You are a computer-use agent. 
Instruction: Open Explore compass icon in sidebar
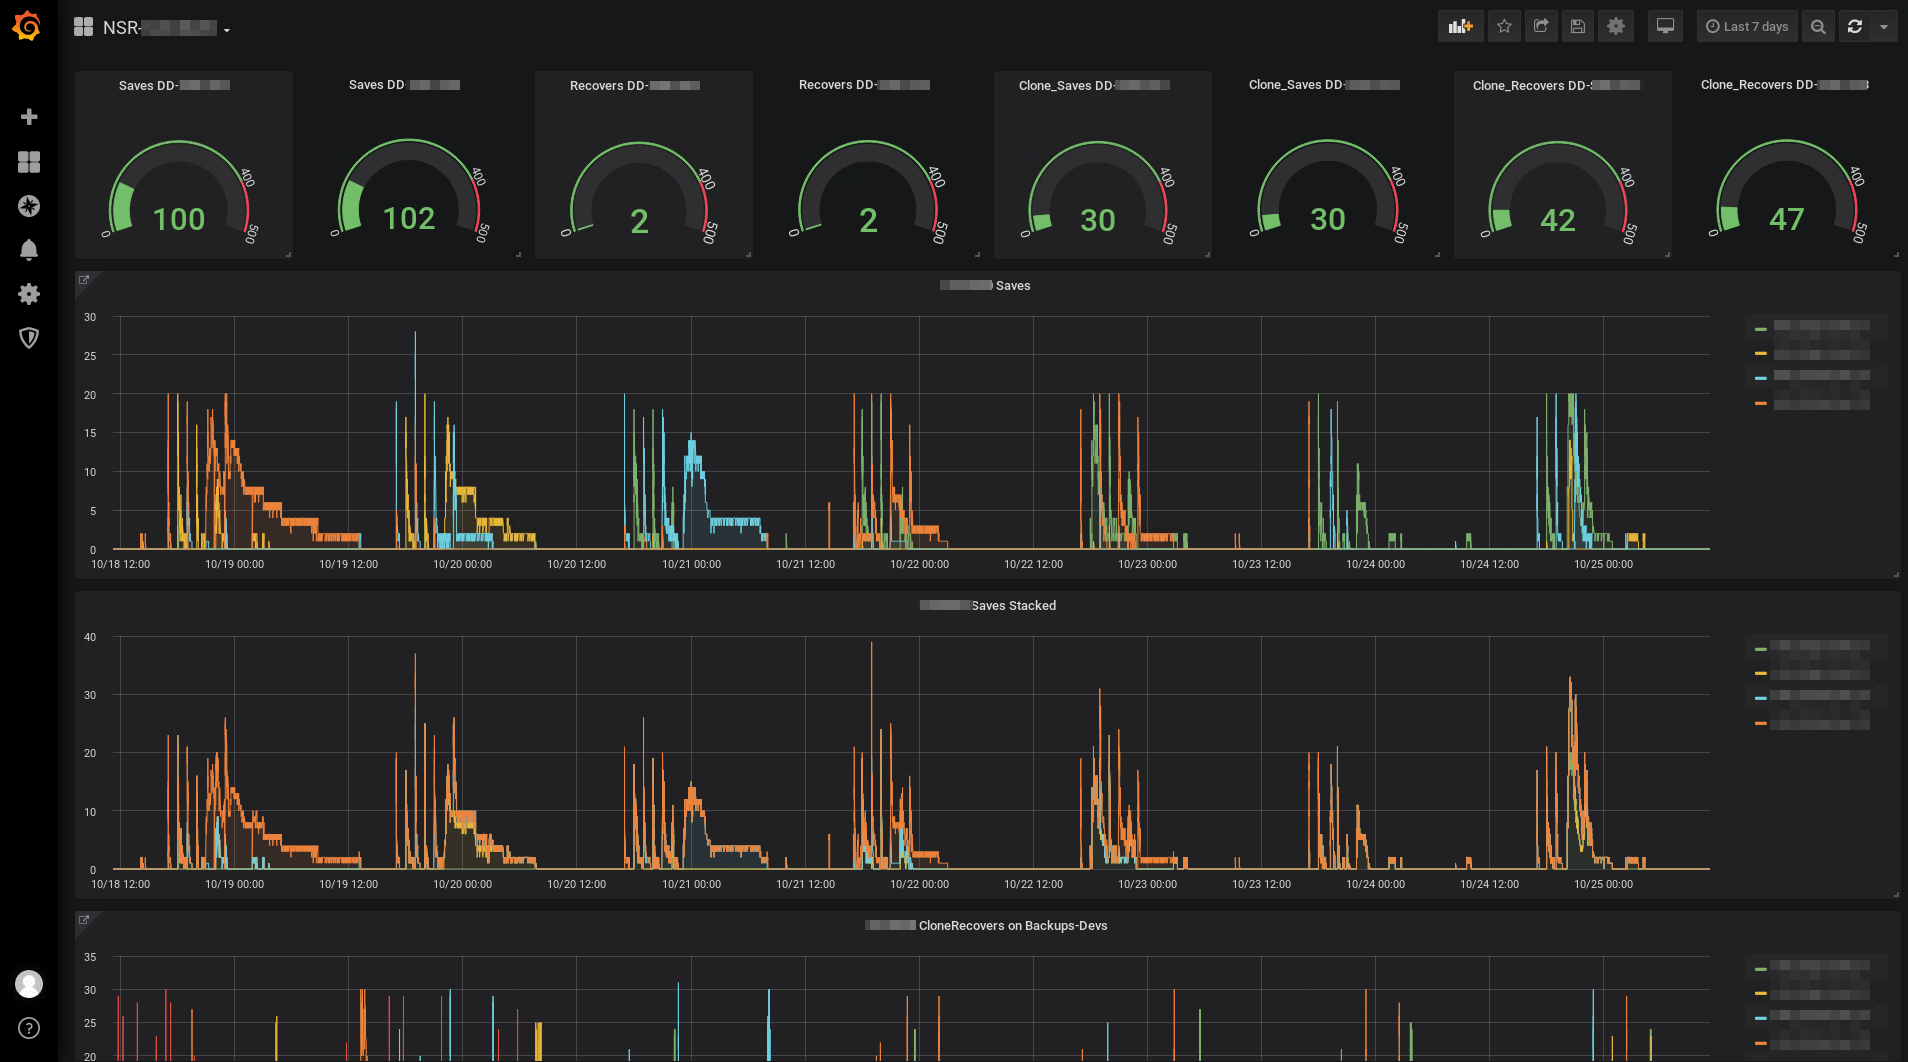[x=29, y=206]
